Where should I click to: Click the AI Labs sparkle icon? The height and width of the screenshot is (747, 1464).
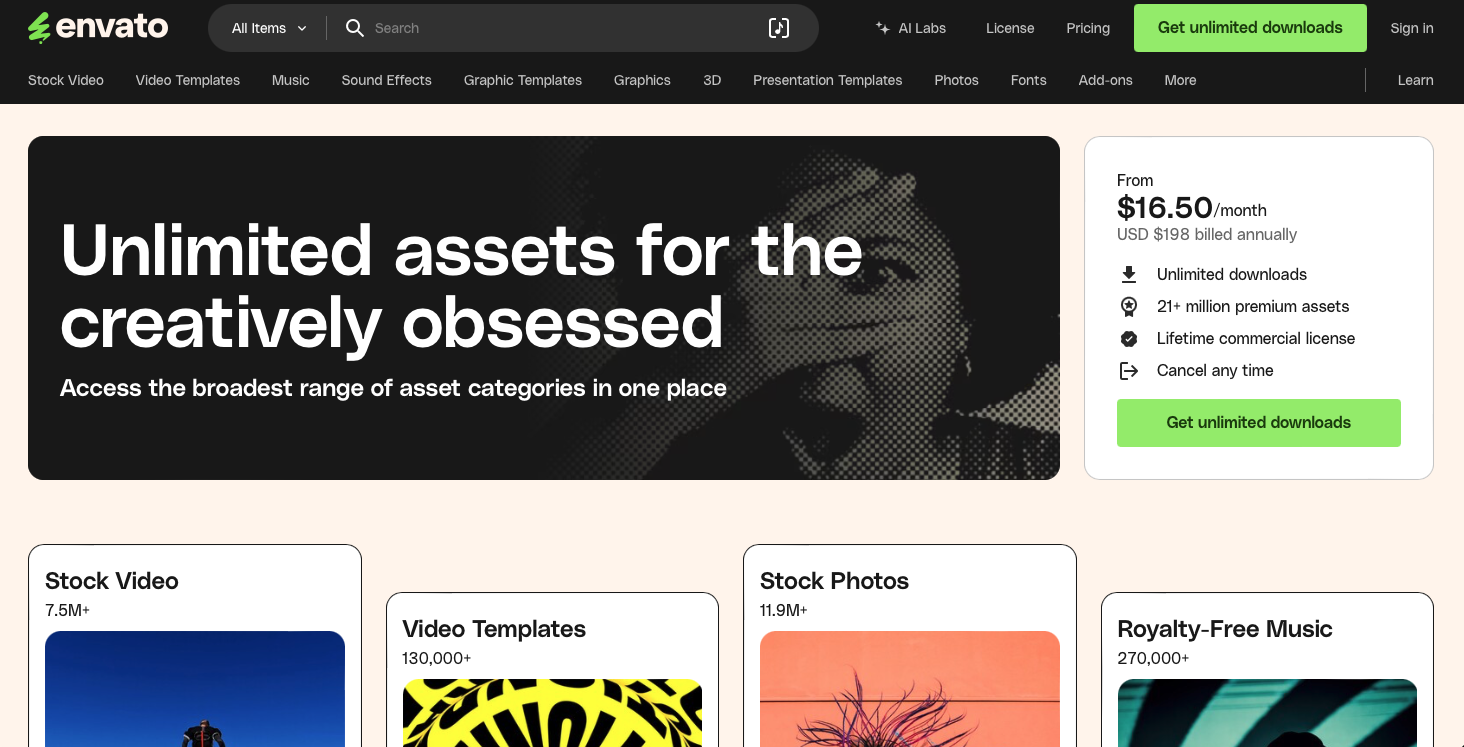[x=883, y=28]
